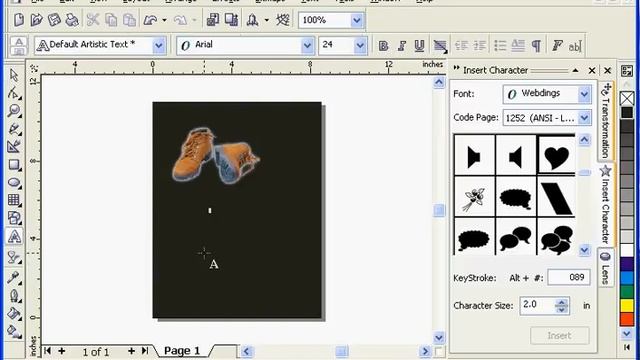Viewport: 640px width, 360px height.
Task: Click the Import icon
Action: pos(213,20)
